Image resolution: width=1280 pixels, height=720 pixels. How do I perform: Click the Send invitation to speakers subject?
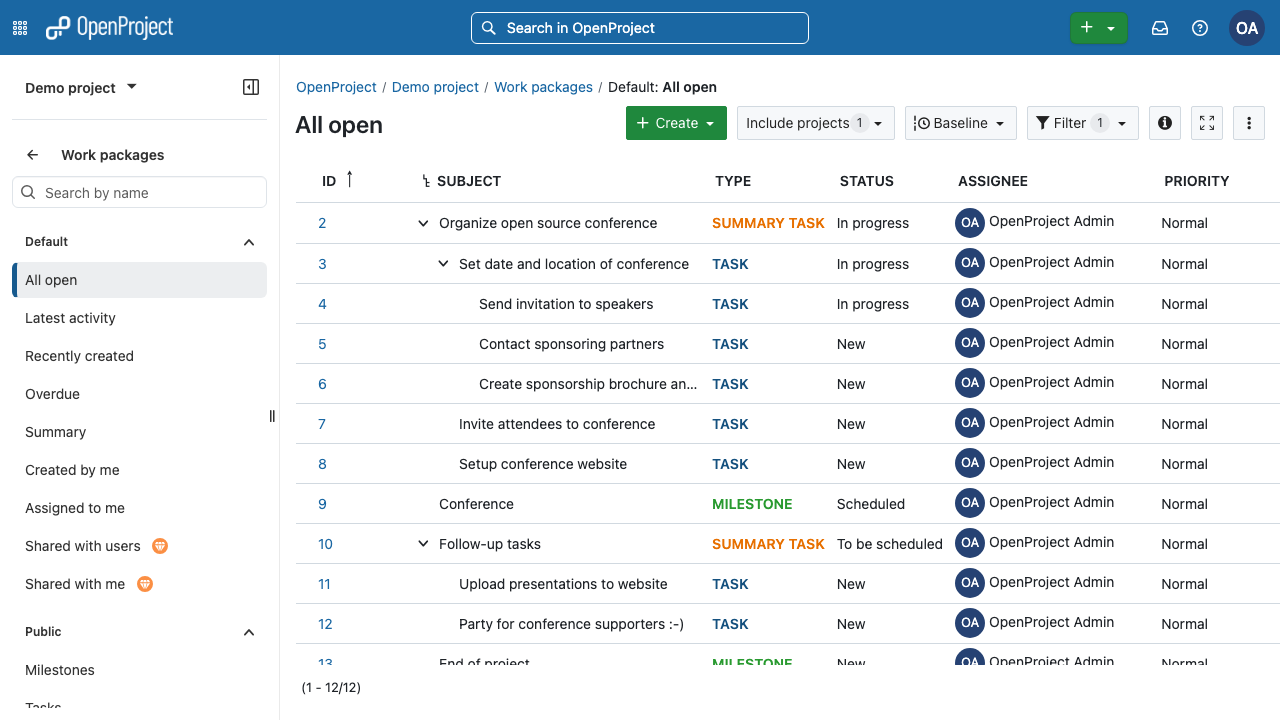point(566,304)
